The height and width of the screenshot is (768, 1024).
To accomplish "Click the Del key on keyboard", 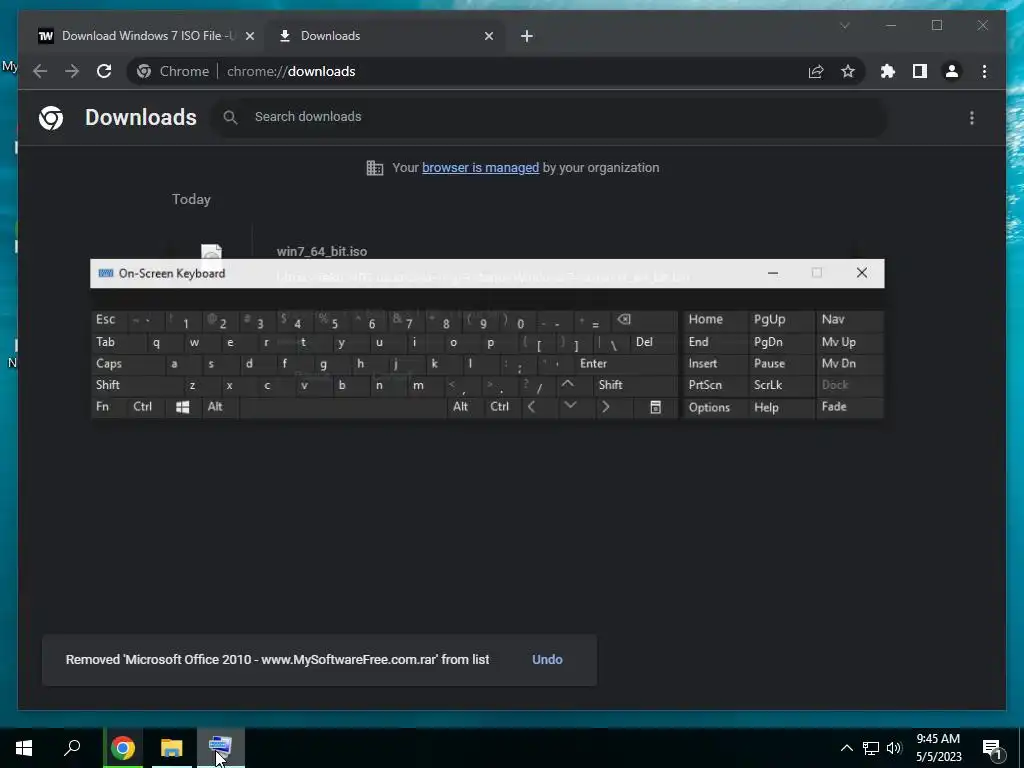I will 654,342.
